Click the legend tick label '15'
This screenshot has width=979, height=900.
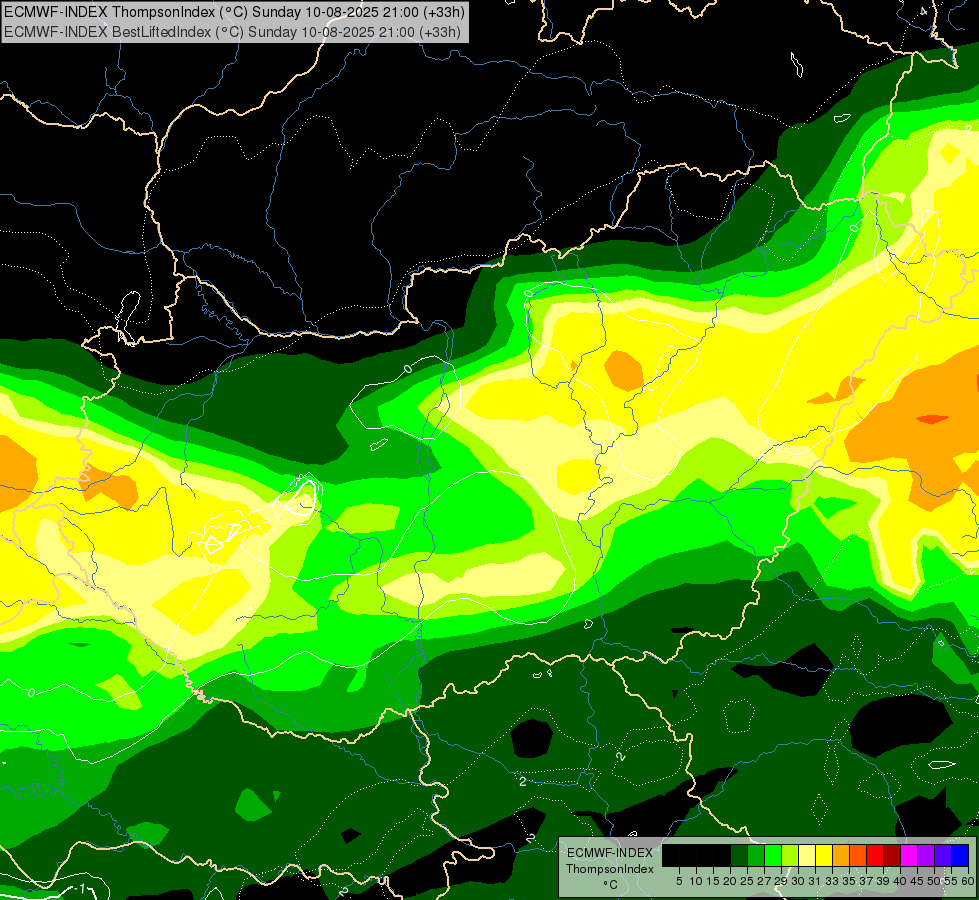coord(713,881)
